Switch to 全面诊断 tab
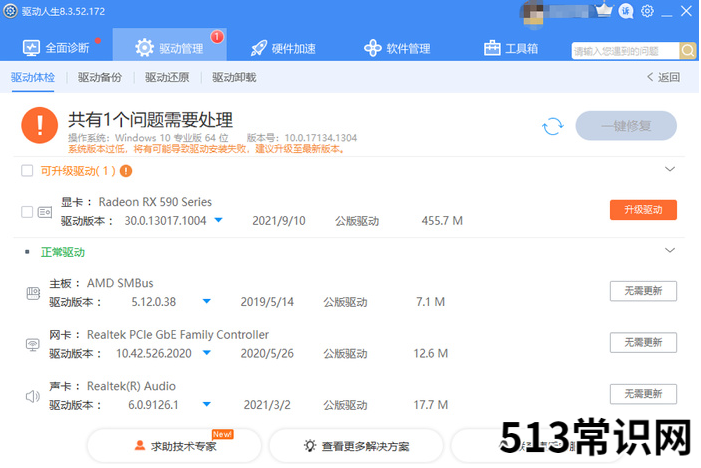This screenshot has height=468, width=701. (56, 47)
